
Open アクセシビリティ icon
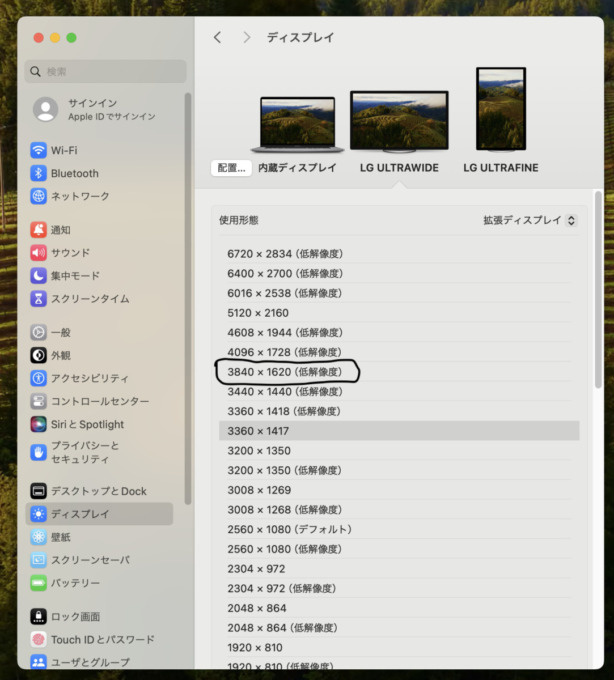[38, 378]
